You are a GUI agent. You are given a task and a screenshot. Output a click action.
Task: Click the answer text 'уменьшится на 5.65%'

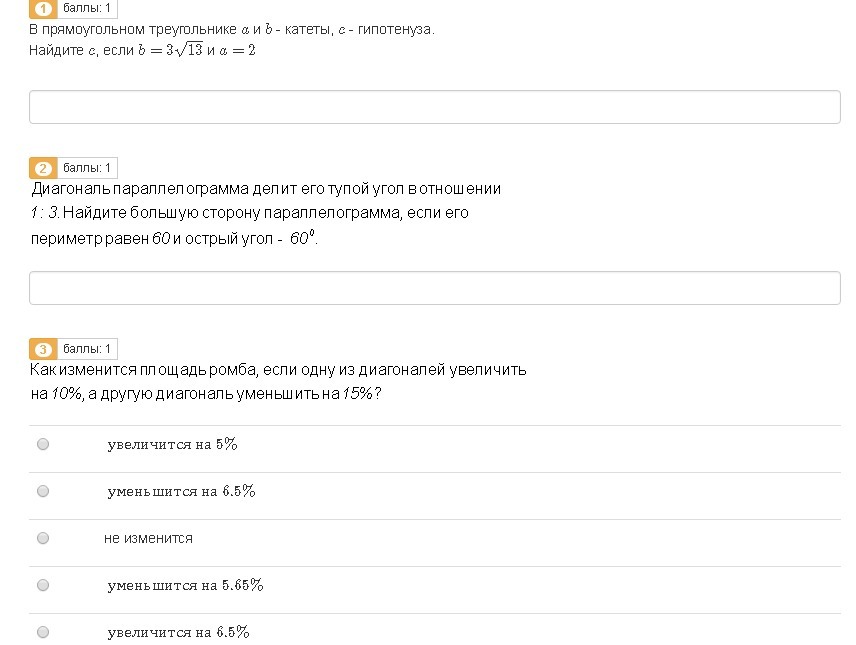[185, 585]
